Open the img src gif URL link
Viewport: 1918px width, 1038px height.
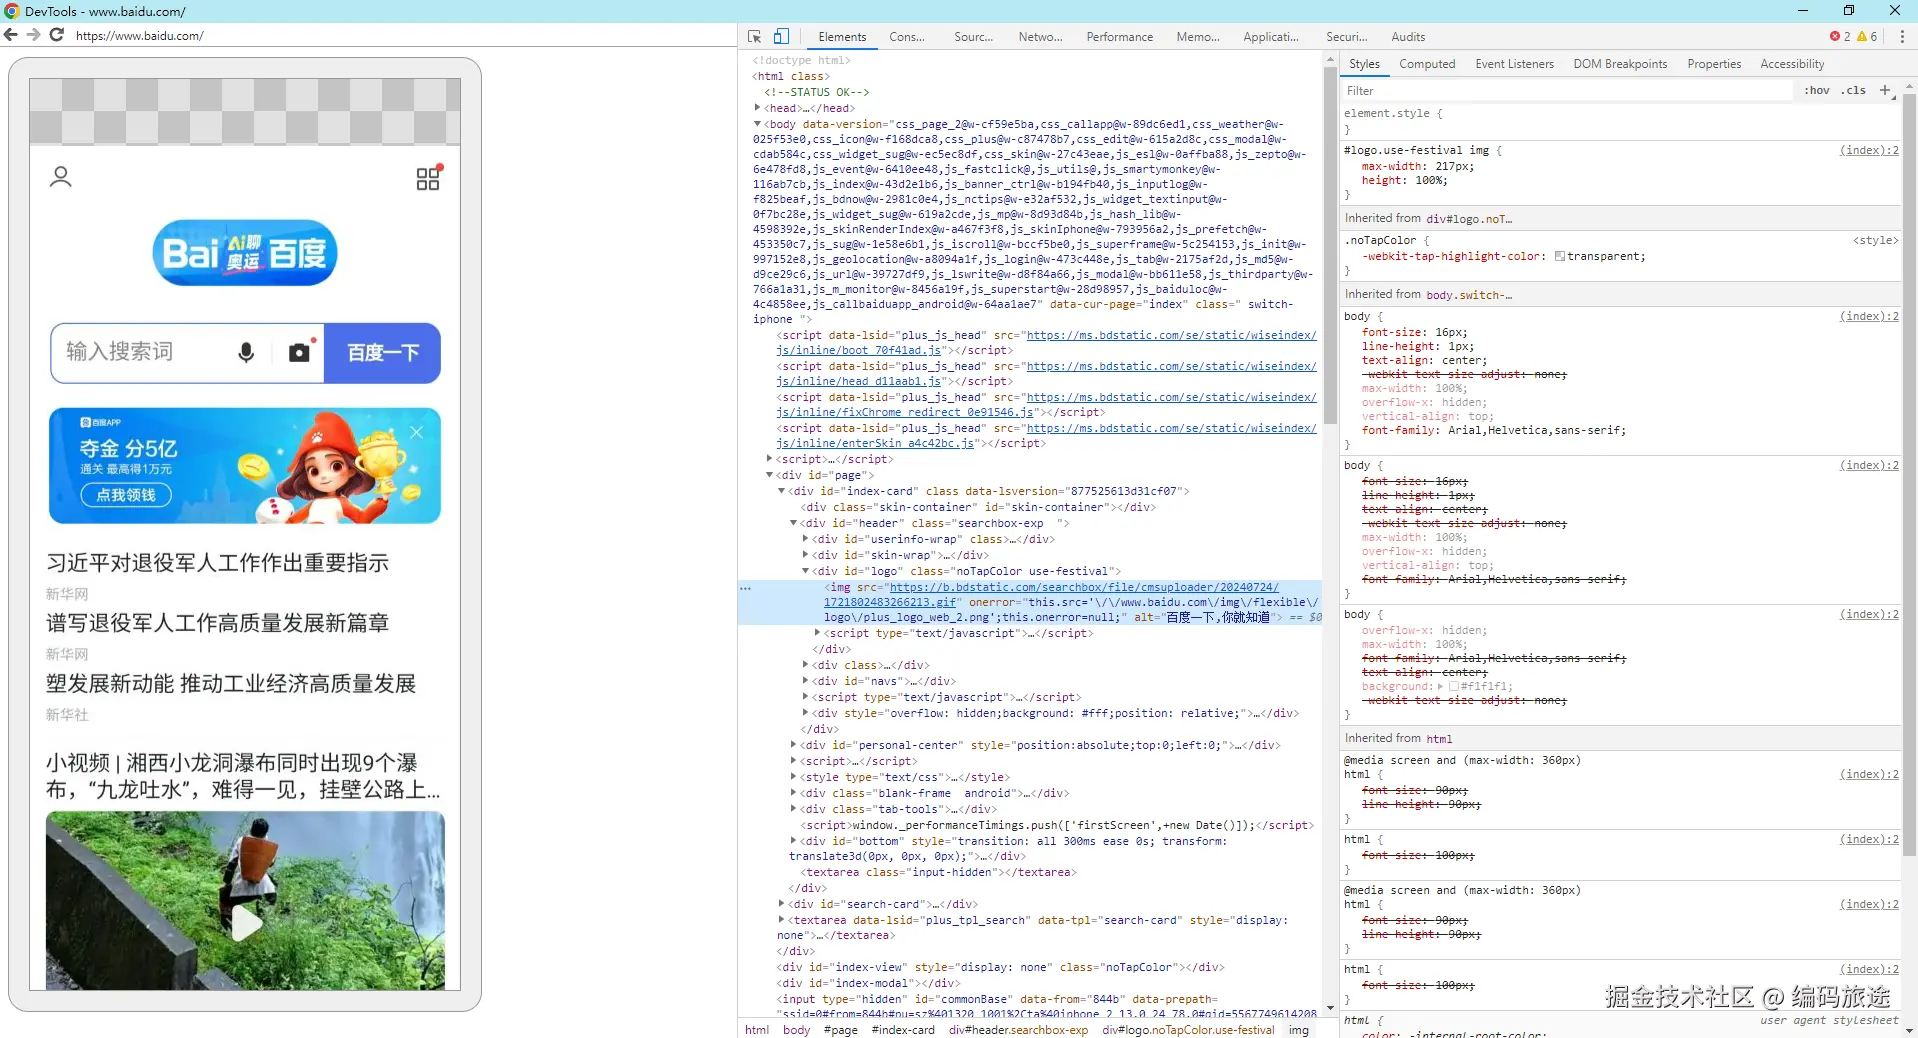tap(1051, 595)
